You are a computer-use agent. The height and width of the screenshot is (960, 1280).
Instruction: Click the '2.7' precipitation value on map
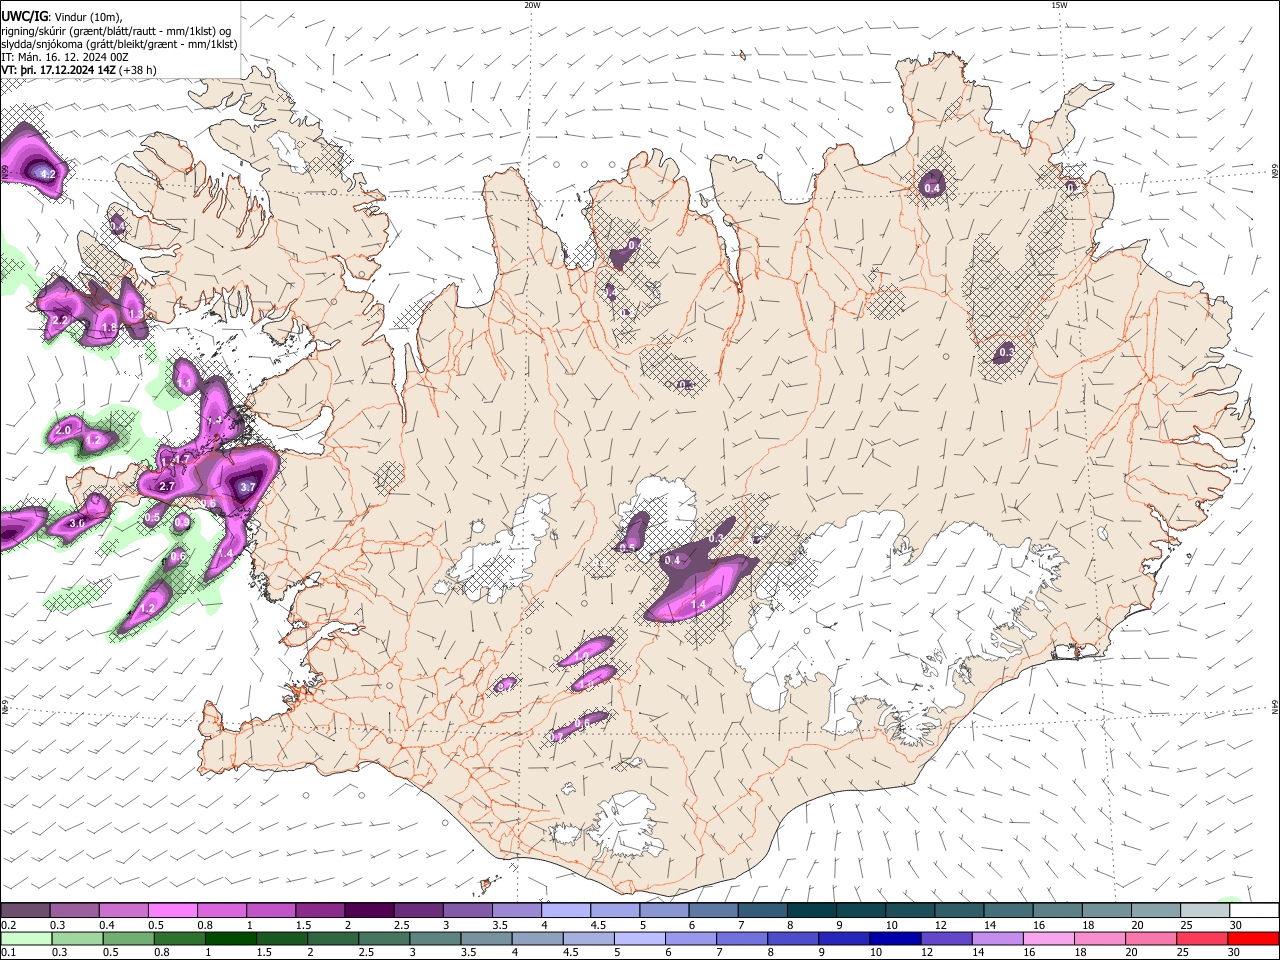(167, 486)
